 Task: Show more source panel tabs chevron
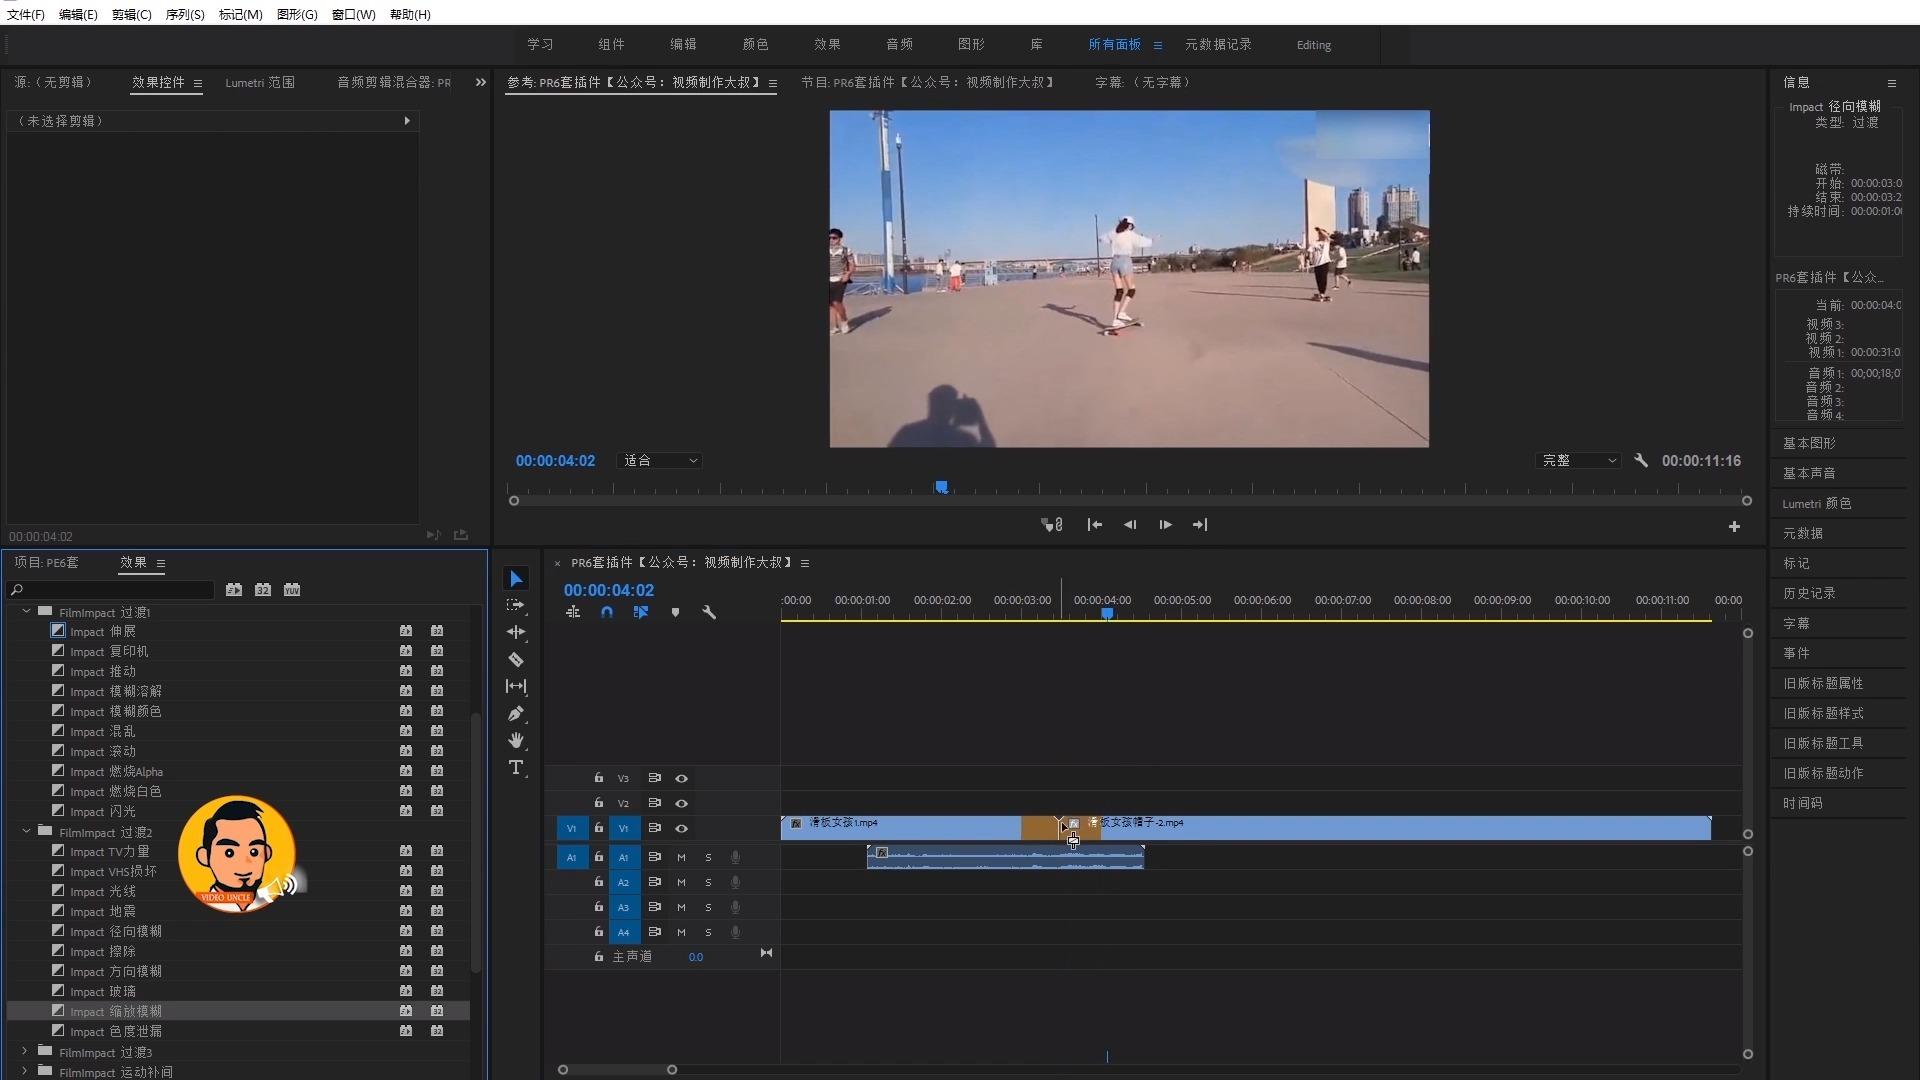coord(480,82)
